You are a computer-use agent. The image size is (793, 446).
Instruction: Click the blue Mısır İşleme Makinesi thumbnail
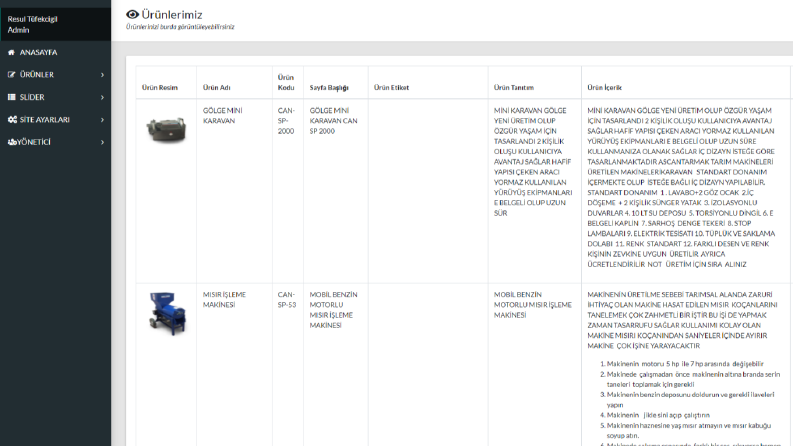(167, 313)
